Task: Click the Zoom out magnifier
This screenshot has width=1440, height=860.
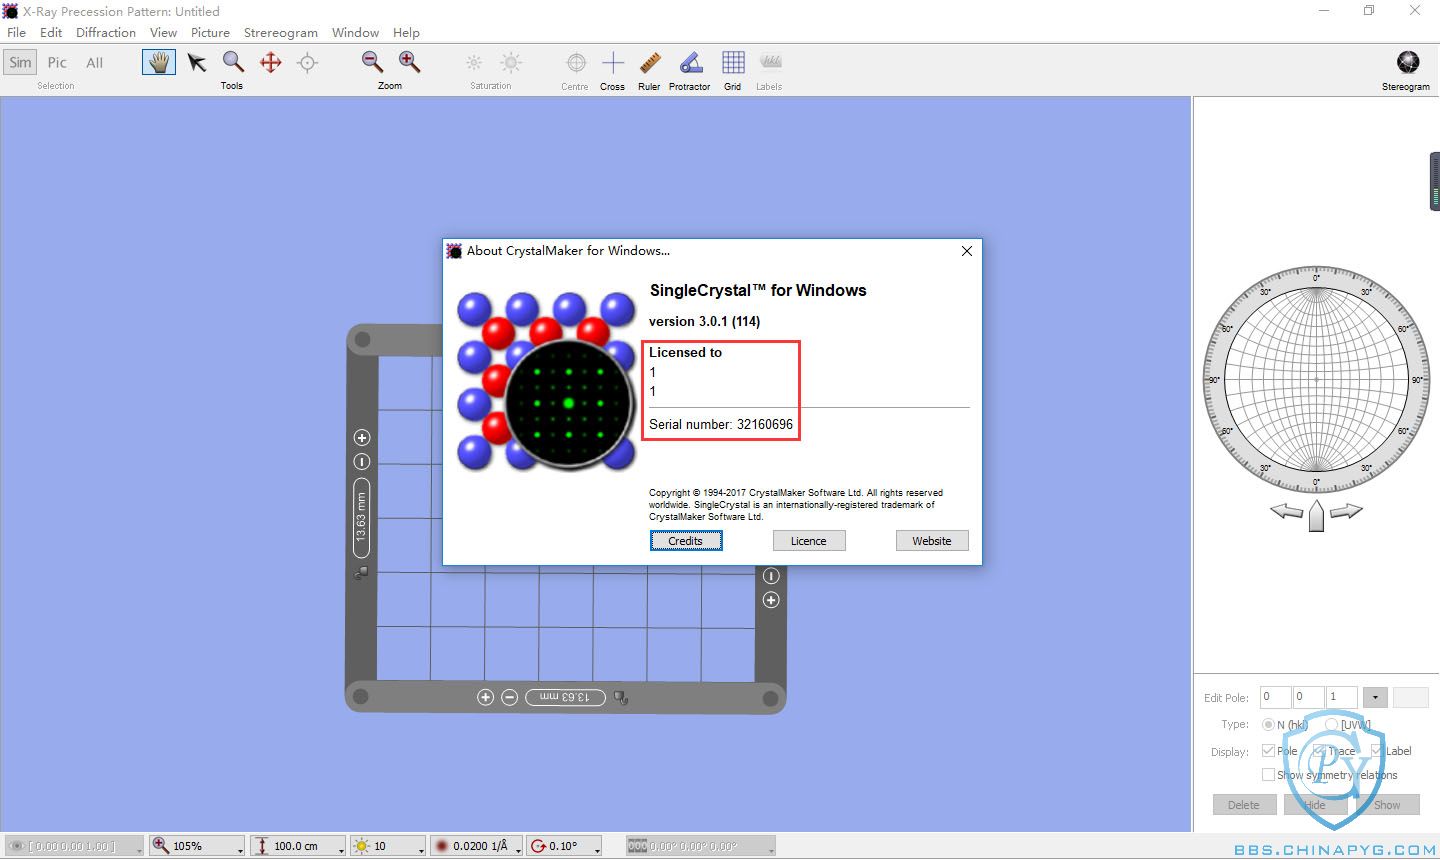Action: tap(372, 62)
